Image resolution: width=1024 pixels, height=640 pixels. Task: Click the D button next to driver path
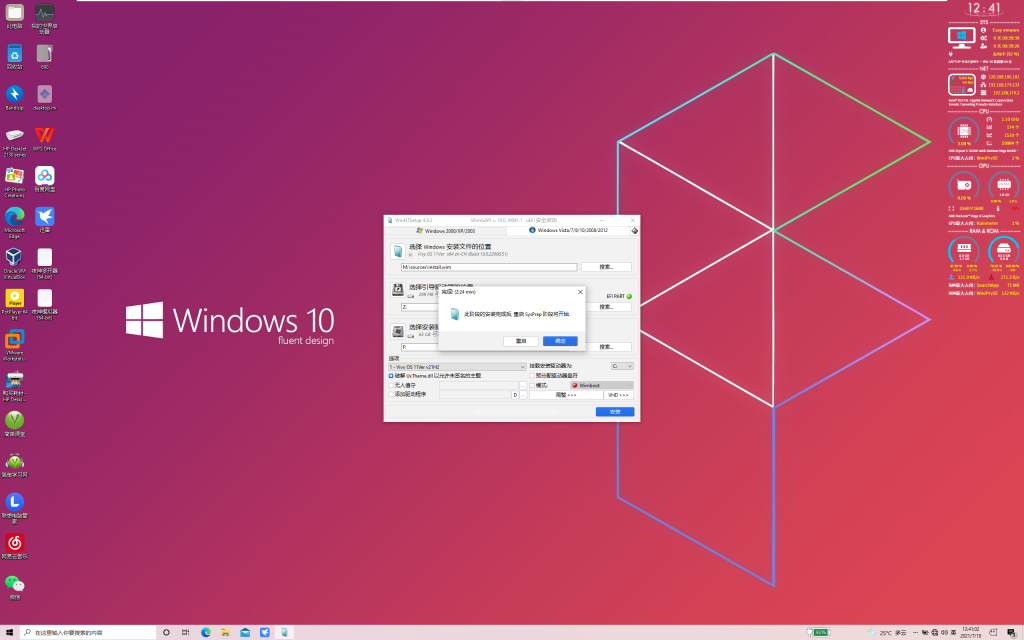(x=515, y=394)
